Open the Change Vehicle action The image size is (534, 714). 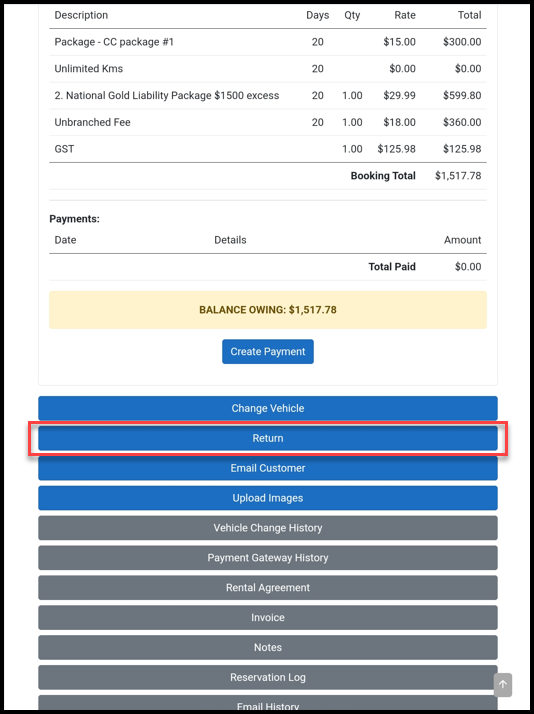pos(268,408)
